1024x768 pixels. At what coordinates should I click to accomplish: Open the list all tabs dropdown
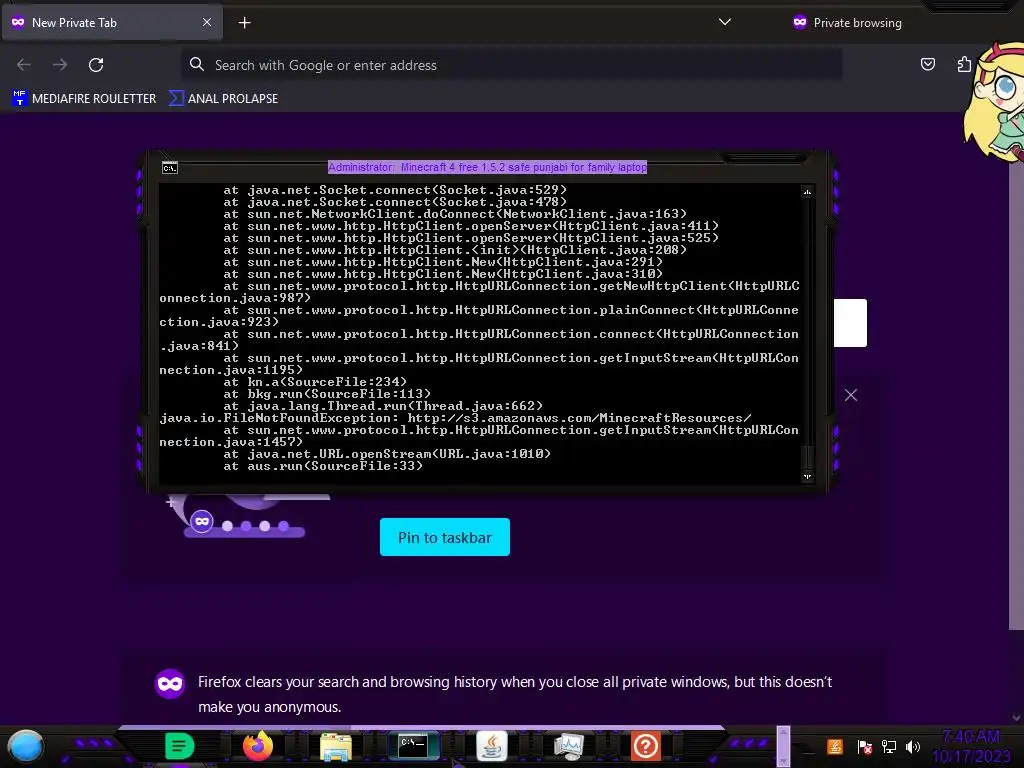[725, 22]
